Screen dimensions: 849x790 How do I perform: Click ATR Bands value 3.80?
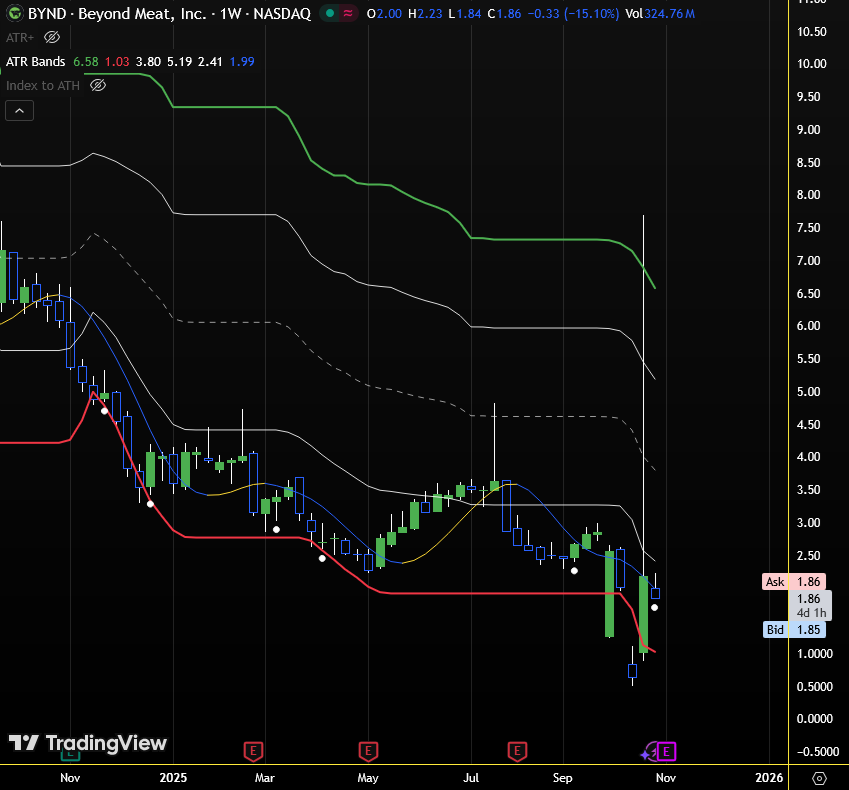[148, 62]
